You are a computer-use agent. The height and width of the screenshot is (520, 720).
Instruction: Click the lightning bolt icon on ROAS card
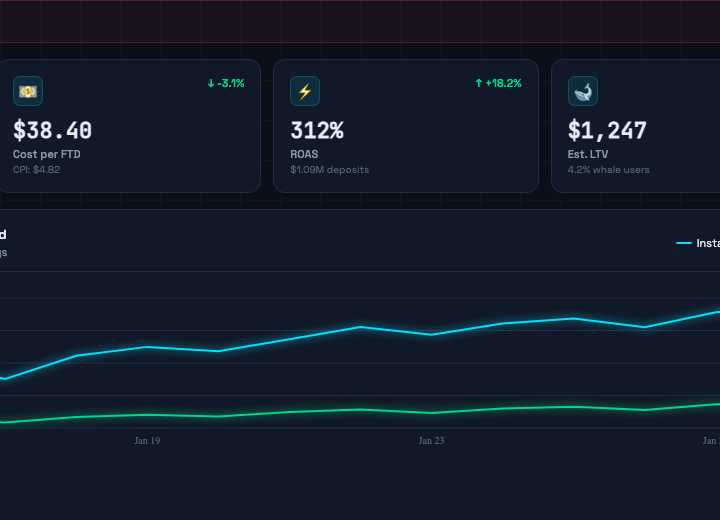(x=305, y=91)
